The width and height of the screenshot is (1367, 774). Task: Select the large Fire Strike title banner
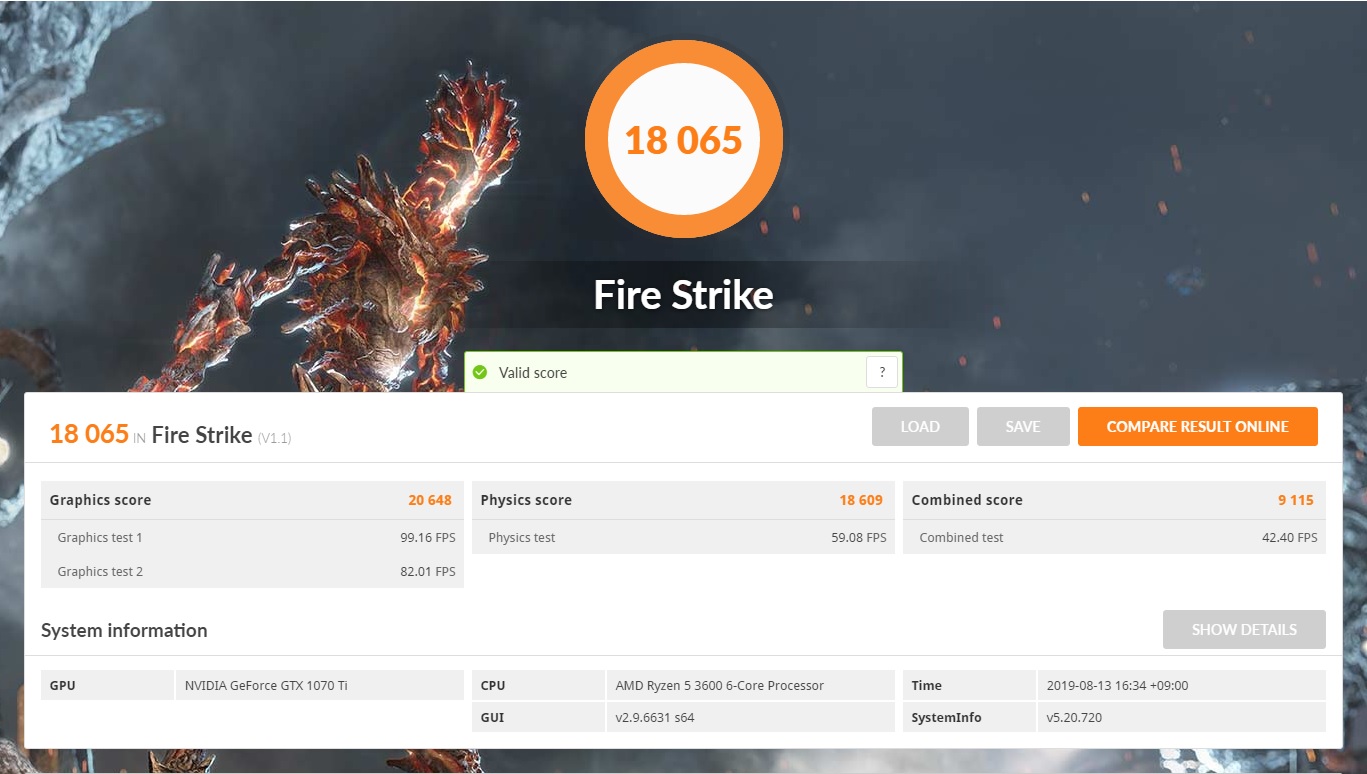[683, 295]
